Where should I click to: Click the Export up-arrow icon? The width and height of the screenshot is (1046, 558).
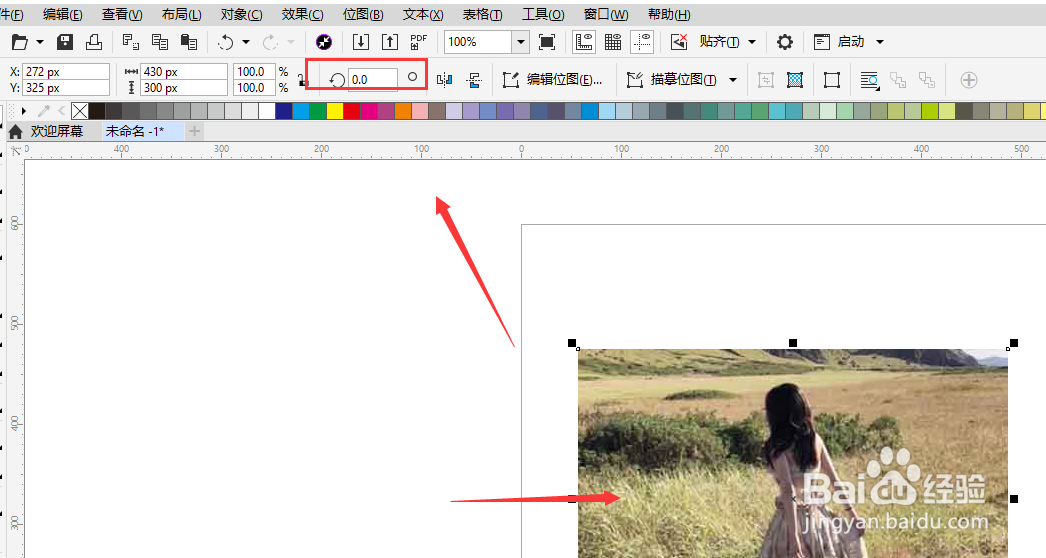(390, 42)
